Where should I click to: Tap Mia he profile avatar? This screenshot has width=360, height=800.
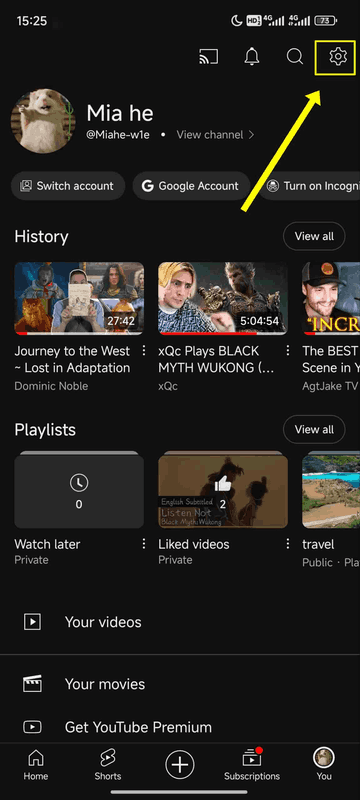[x=43, y=121]
